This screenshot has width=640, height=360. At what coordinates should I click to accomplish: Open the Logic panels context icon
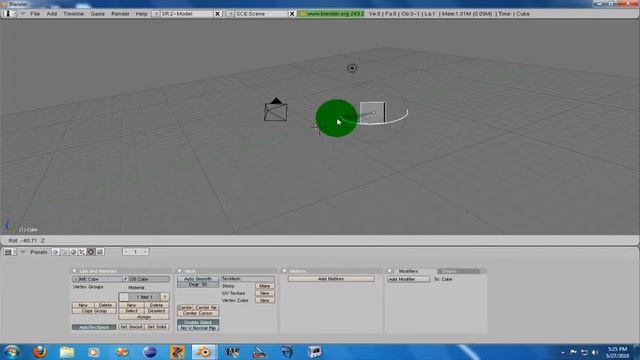coord(55,252)
